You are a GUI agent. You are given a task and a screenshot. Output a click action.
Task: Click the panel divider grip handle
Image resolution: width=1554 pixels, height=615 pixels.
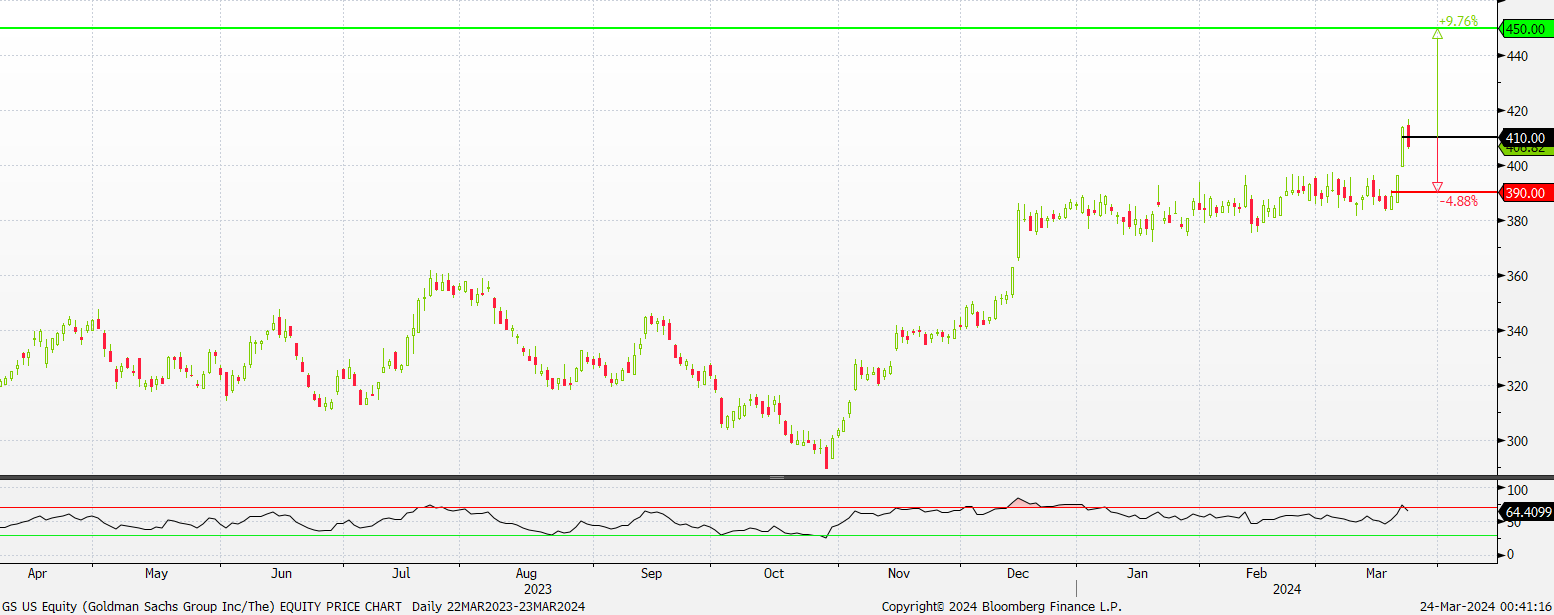coord(776,478)
